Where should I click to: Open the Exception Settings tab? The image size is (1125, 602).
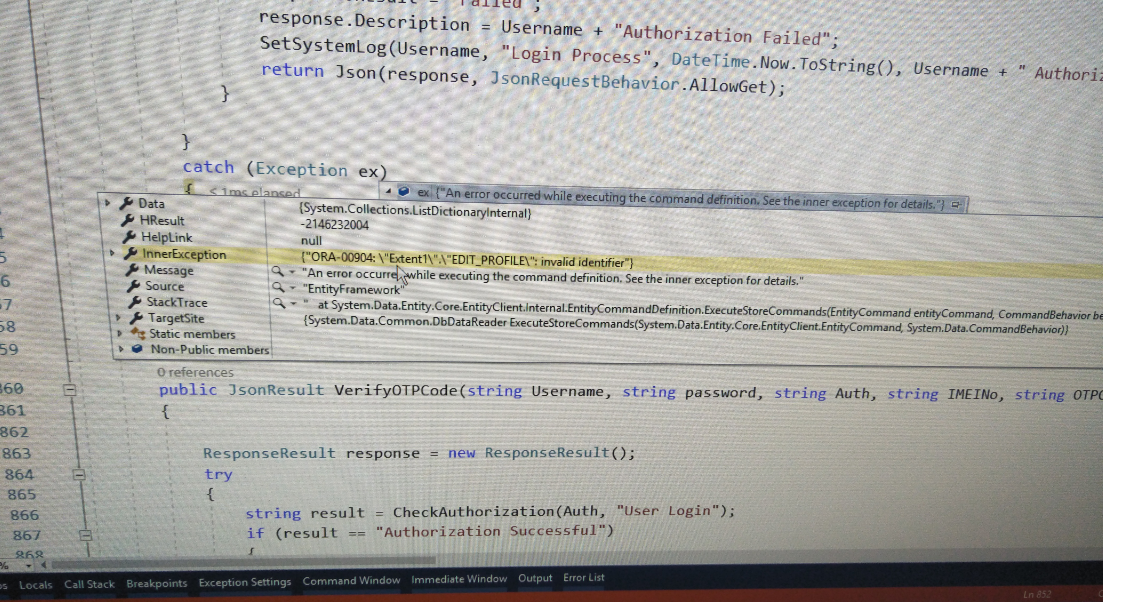point(245,582)
